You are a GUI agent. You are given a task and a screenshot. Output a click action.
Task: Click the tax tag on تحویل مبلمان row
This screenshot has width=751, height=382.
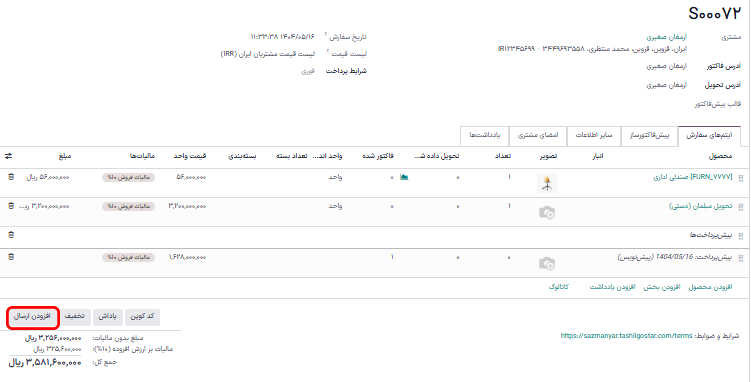[128, 206]
